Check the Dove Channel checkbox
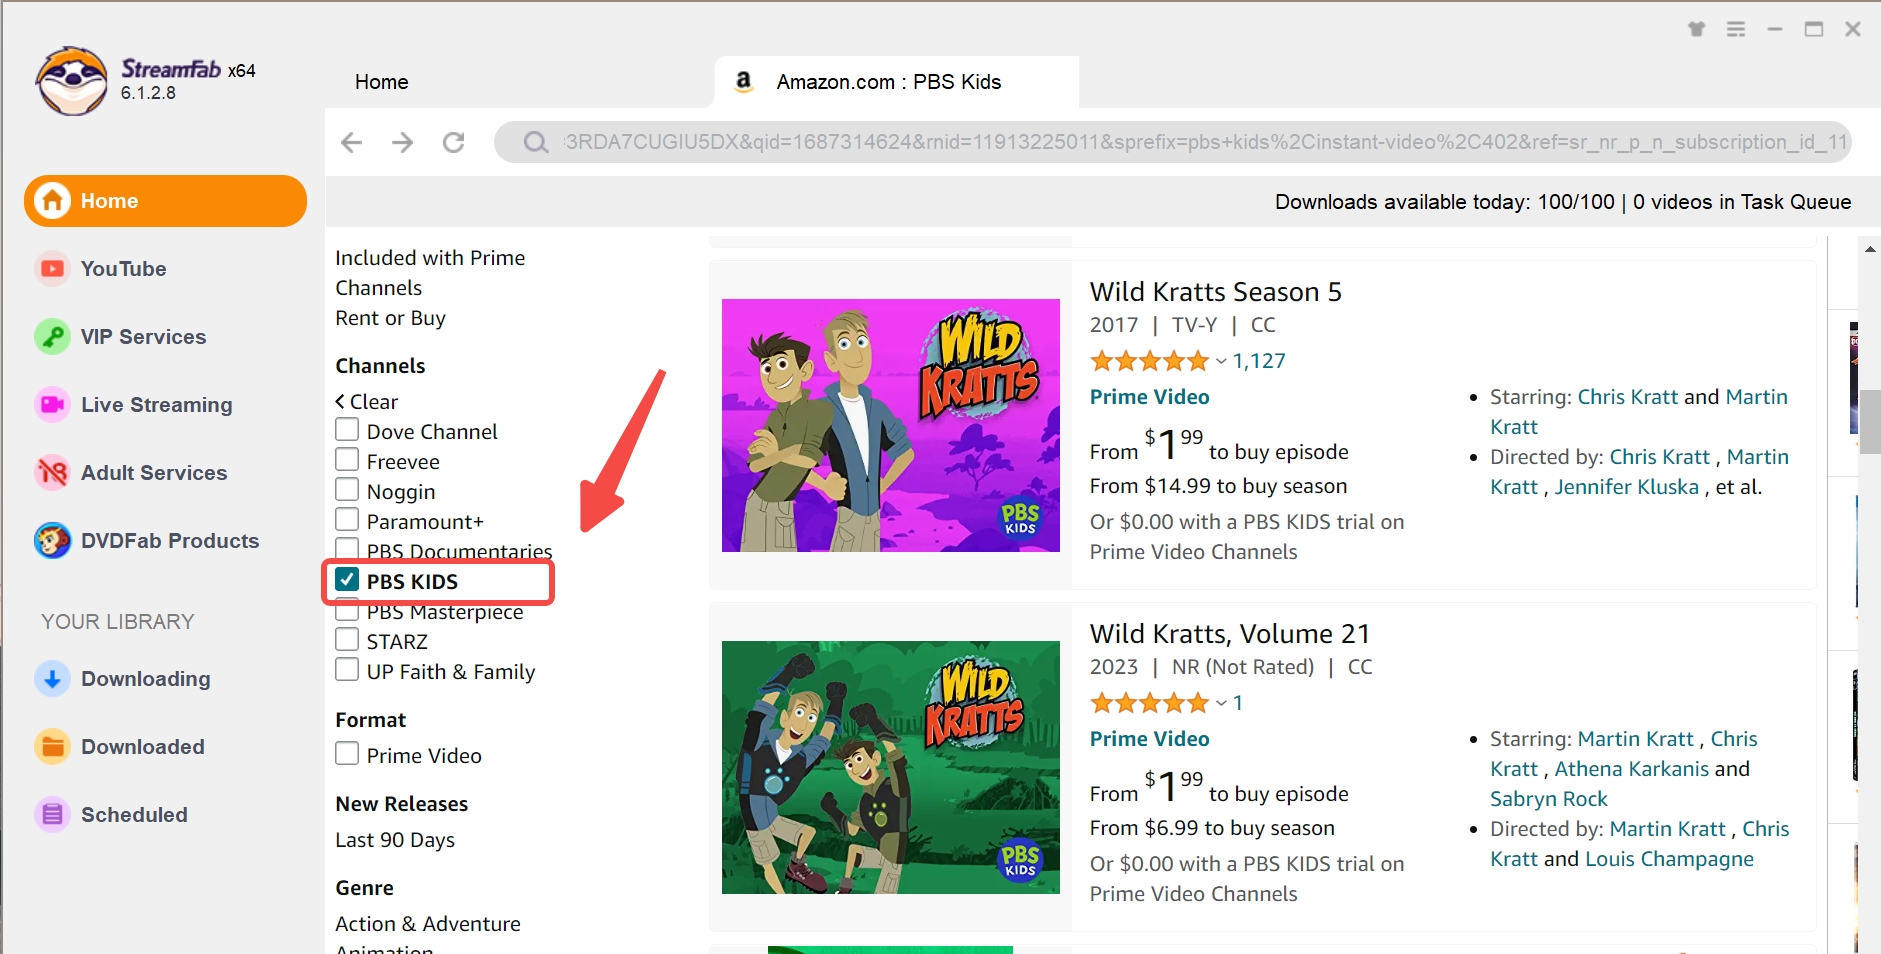The height and width of the screenshot is (954, 1881). (x=347, y=430)
